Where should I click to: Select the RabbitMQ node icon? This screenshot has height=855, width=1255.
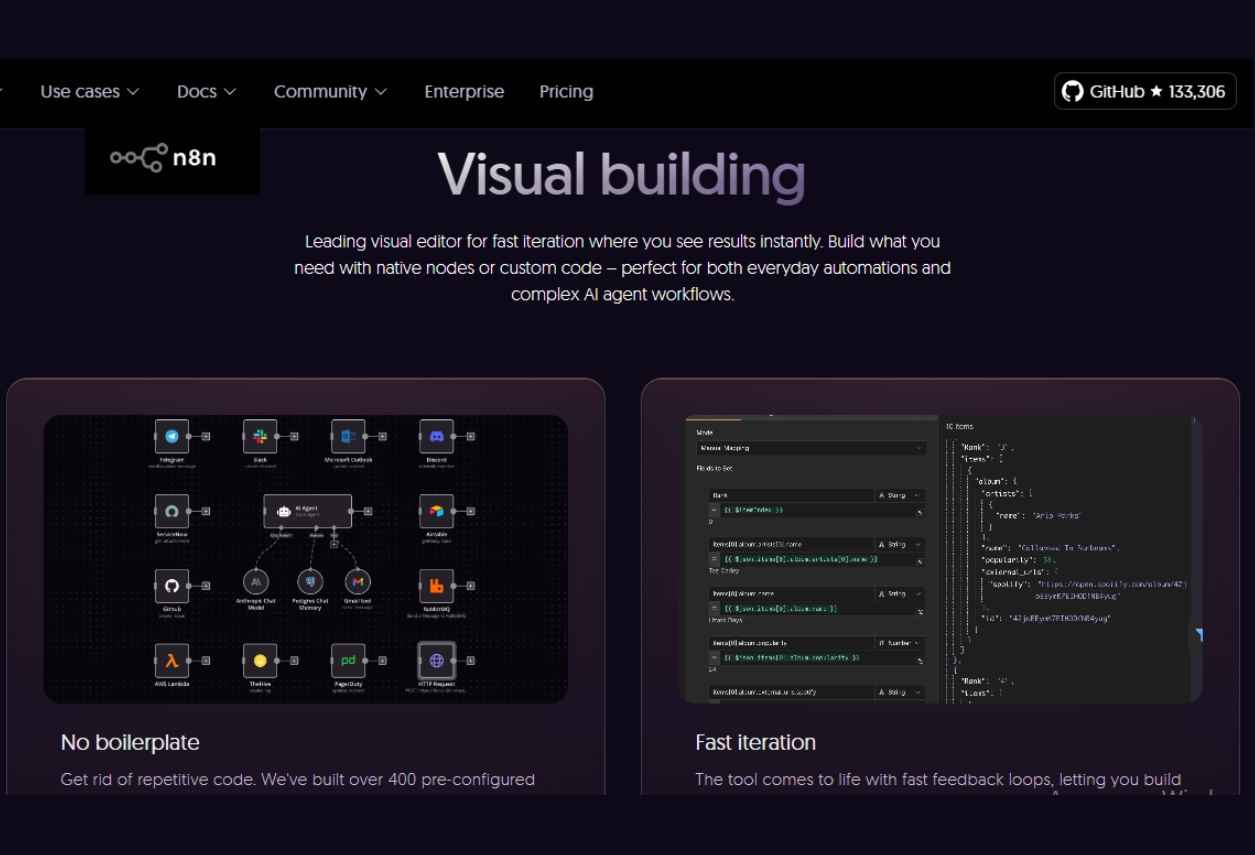[x=436, y=586]
